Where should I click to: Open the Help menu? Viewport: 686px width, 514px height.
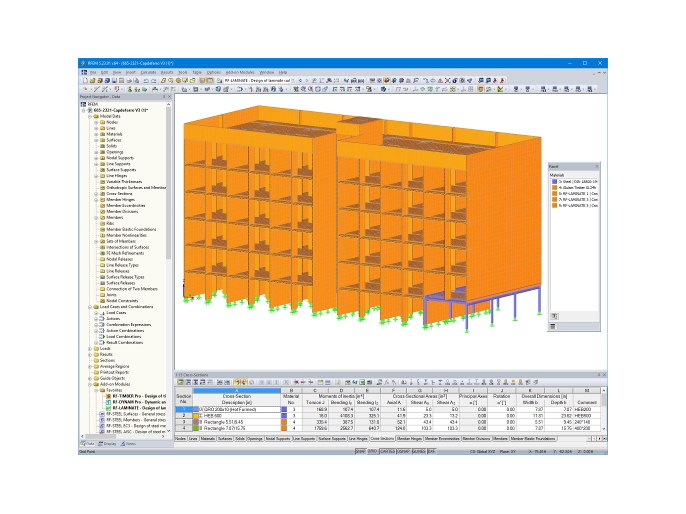[283, 72]
